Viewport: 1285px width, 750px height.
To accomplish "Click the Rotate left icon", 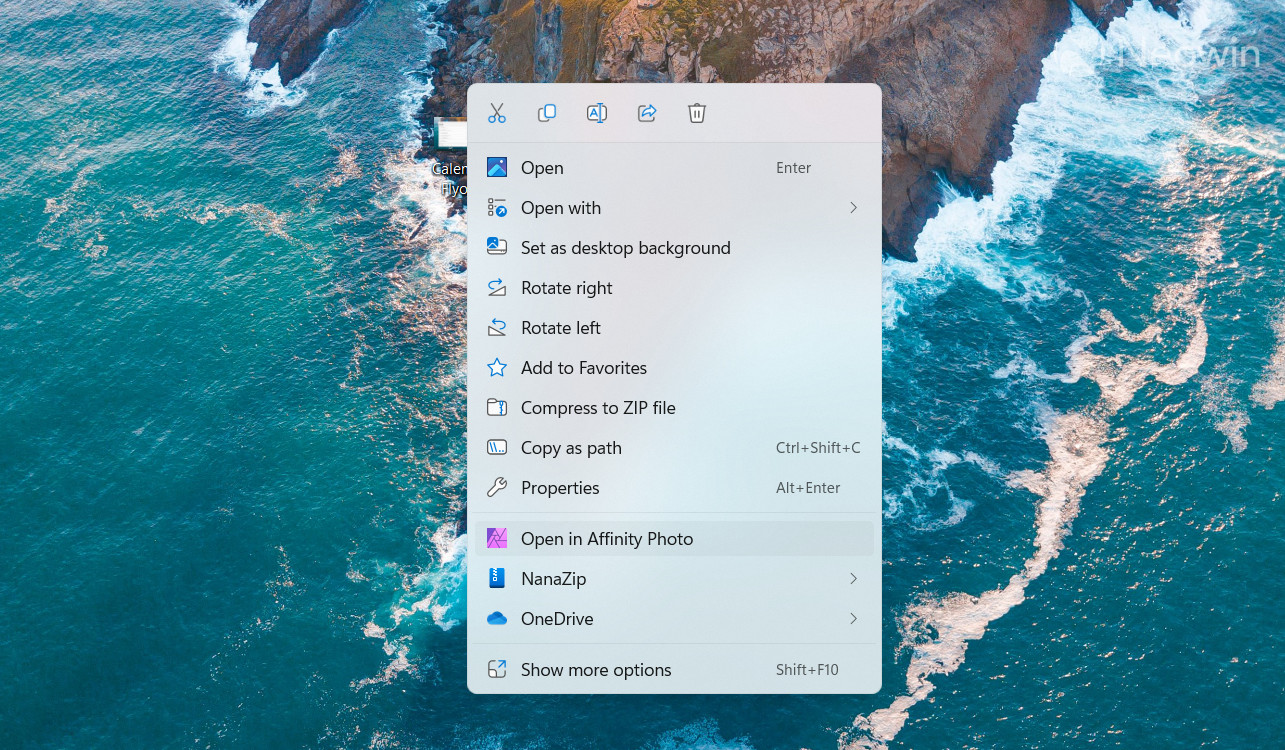I will [497, 328].
